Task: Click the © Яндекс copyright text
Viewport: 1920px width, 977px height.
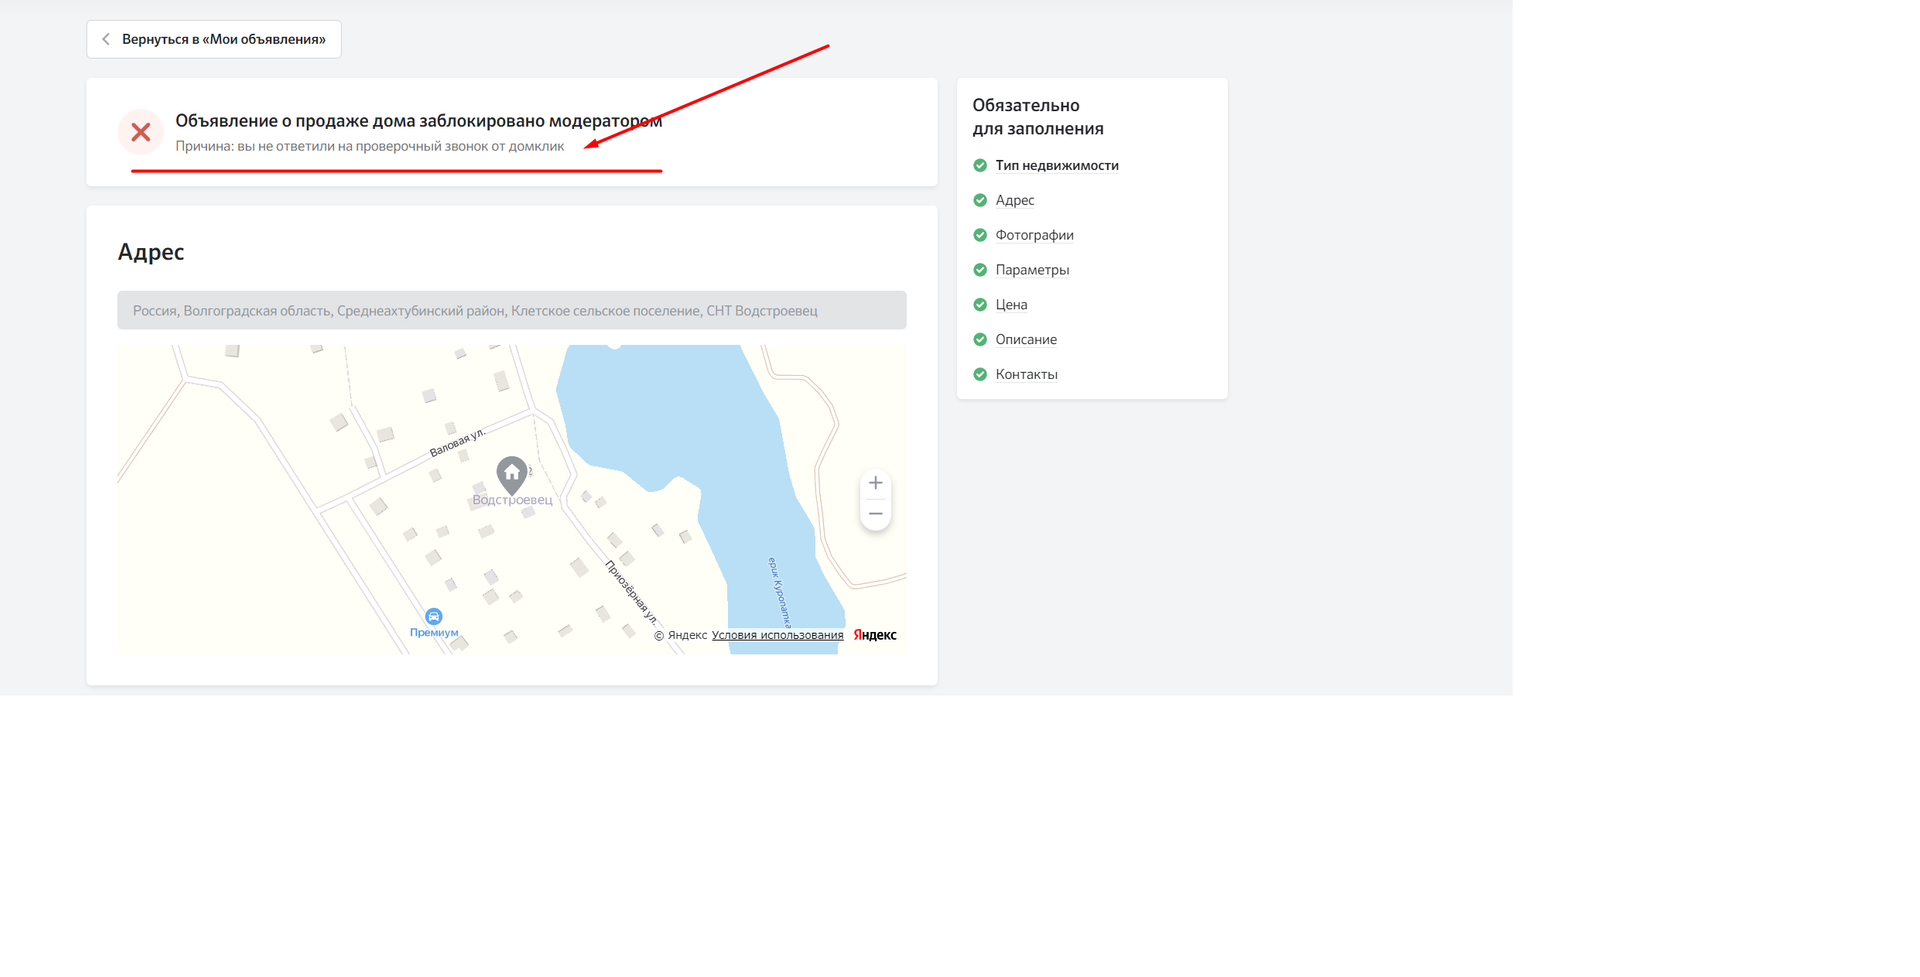Action: (680, 635)
